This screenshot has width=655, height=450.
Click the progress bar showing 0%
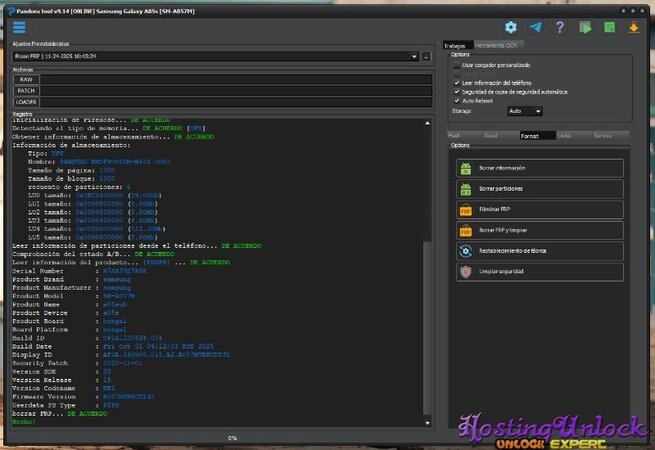pyautogui.click(x=232, y=437)
